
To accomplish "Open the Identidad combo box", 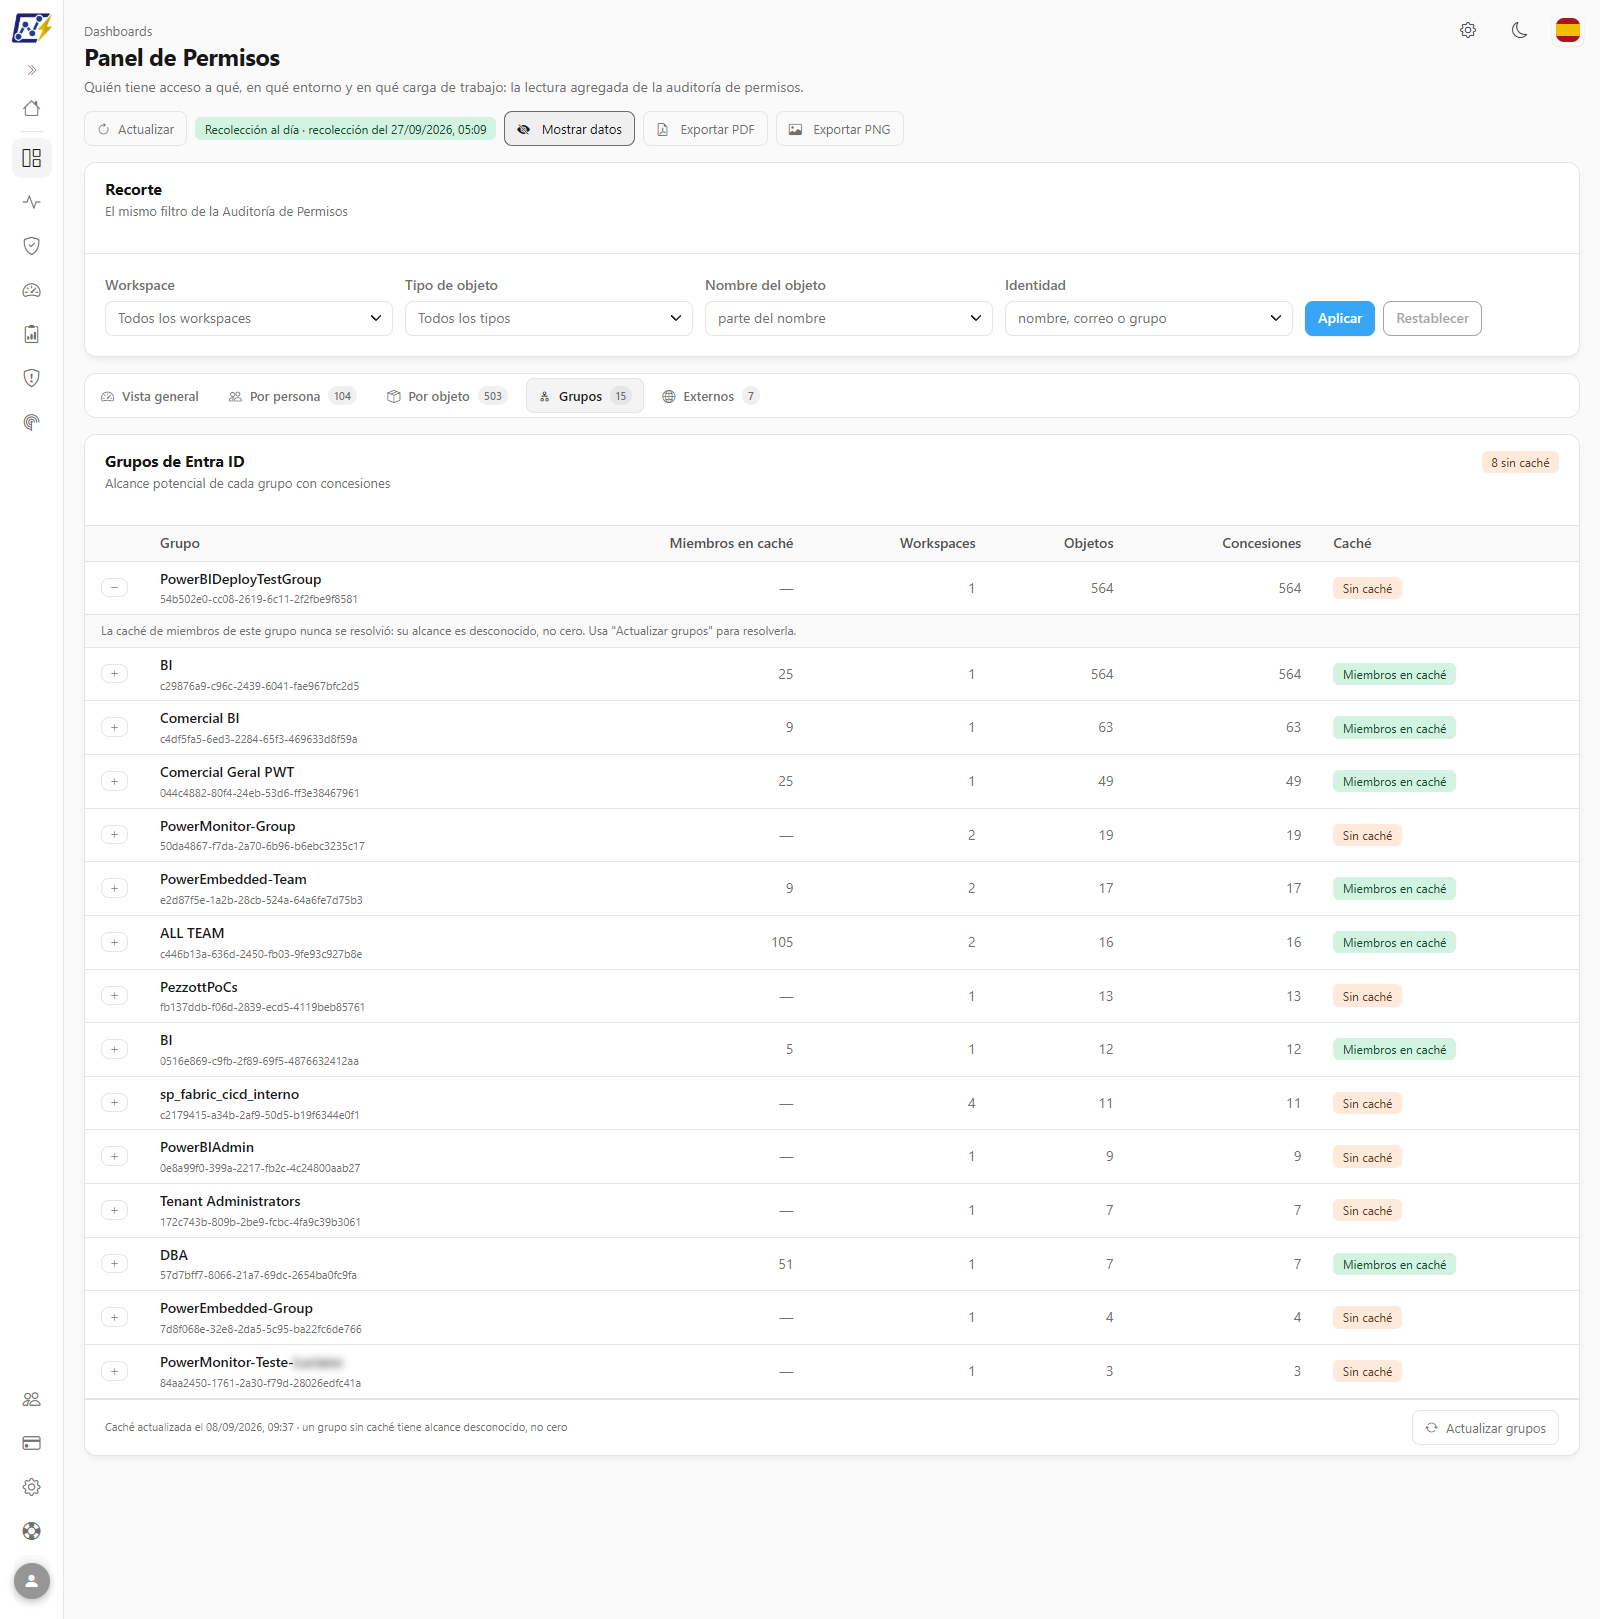I will [1149, 318].
